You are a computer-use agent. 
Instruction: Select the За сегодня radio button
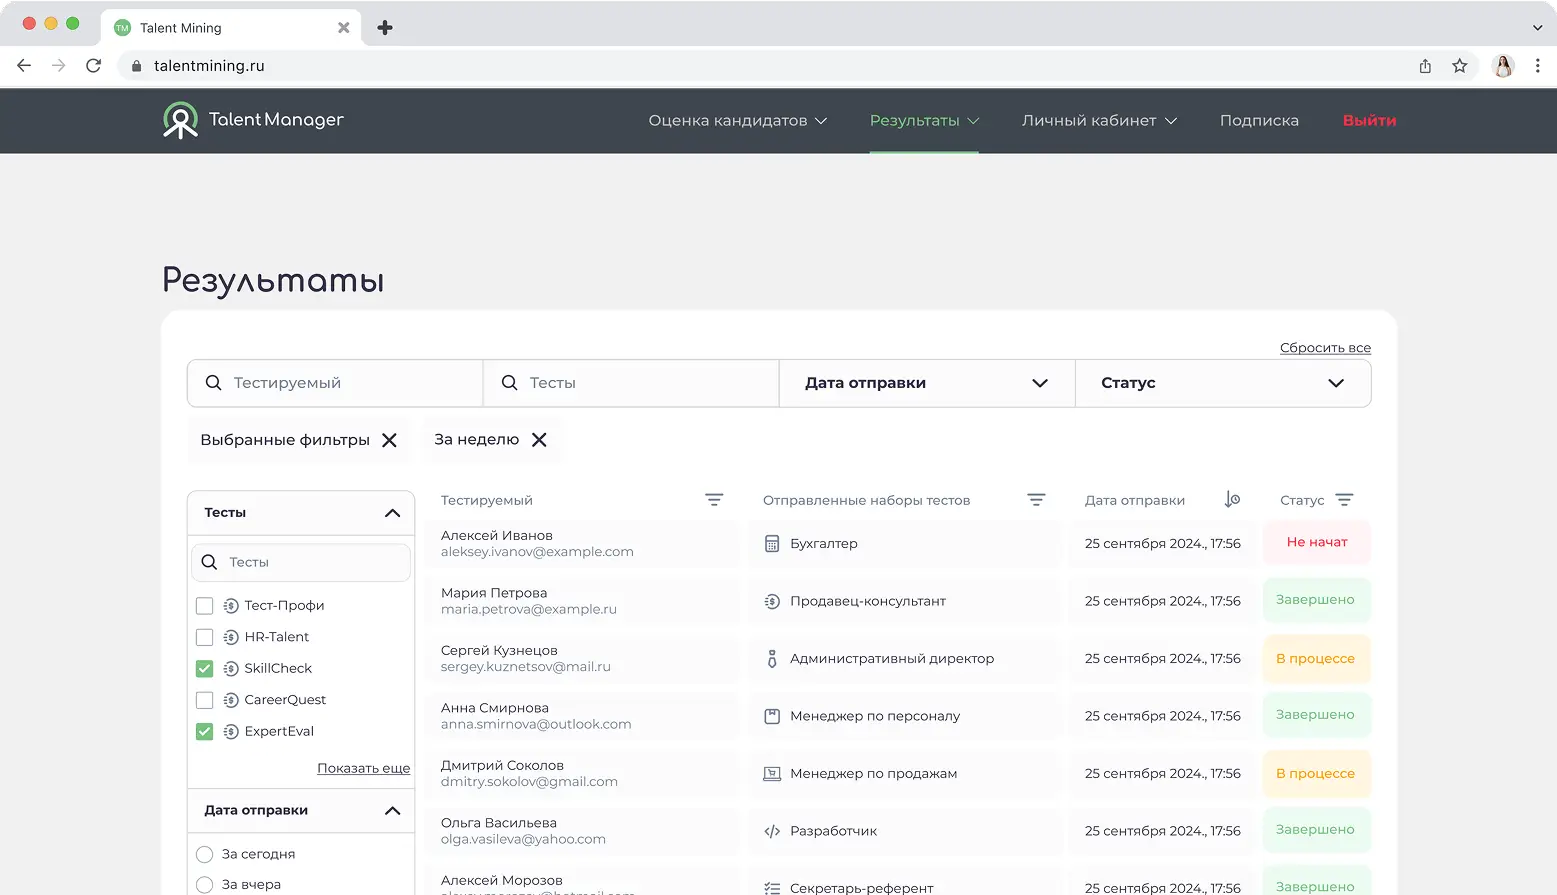(205, 854)
